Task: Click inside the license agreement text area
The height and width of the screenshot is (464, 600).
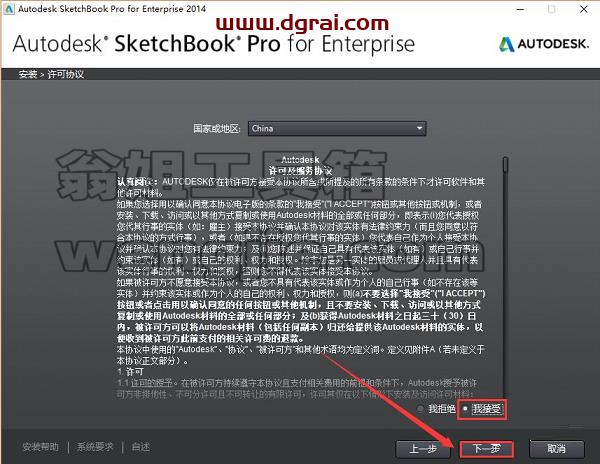Action: pyautogui.click(x=301, y=275)
